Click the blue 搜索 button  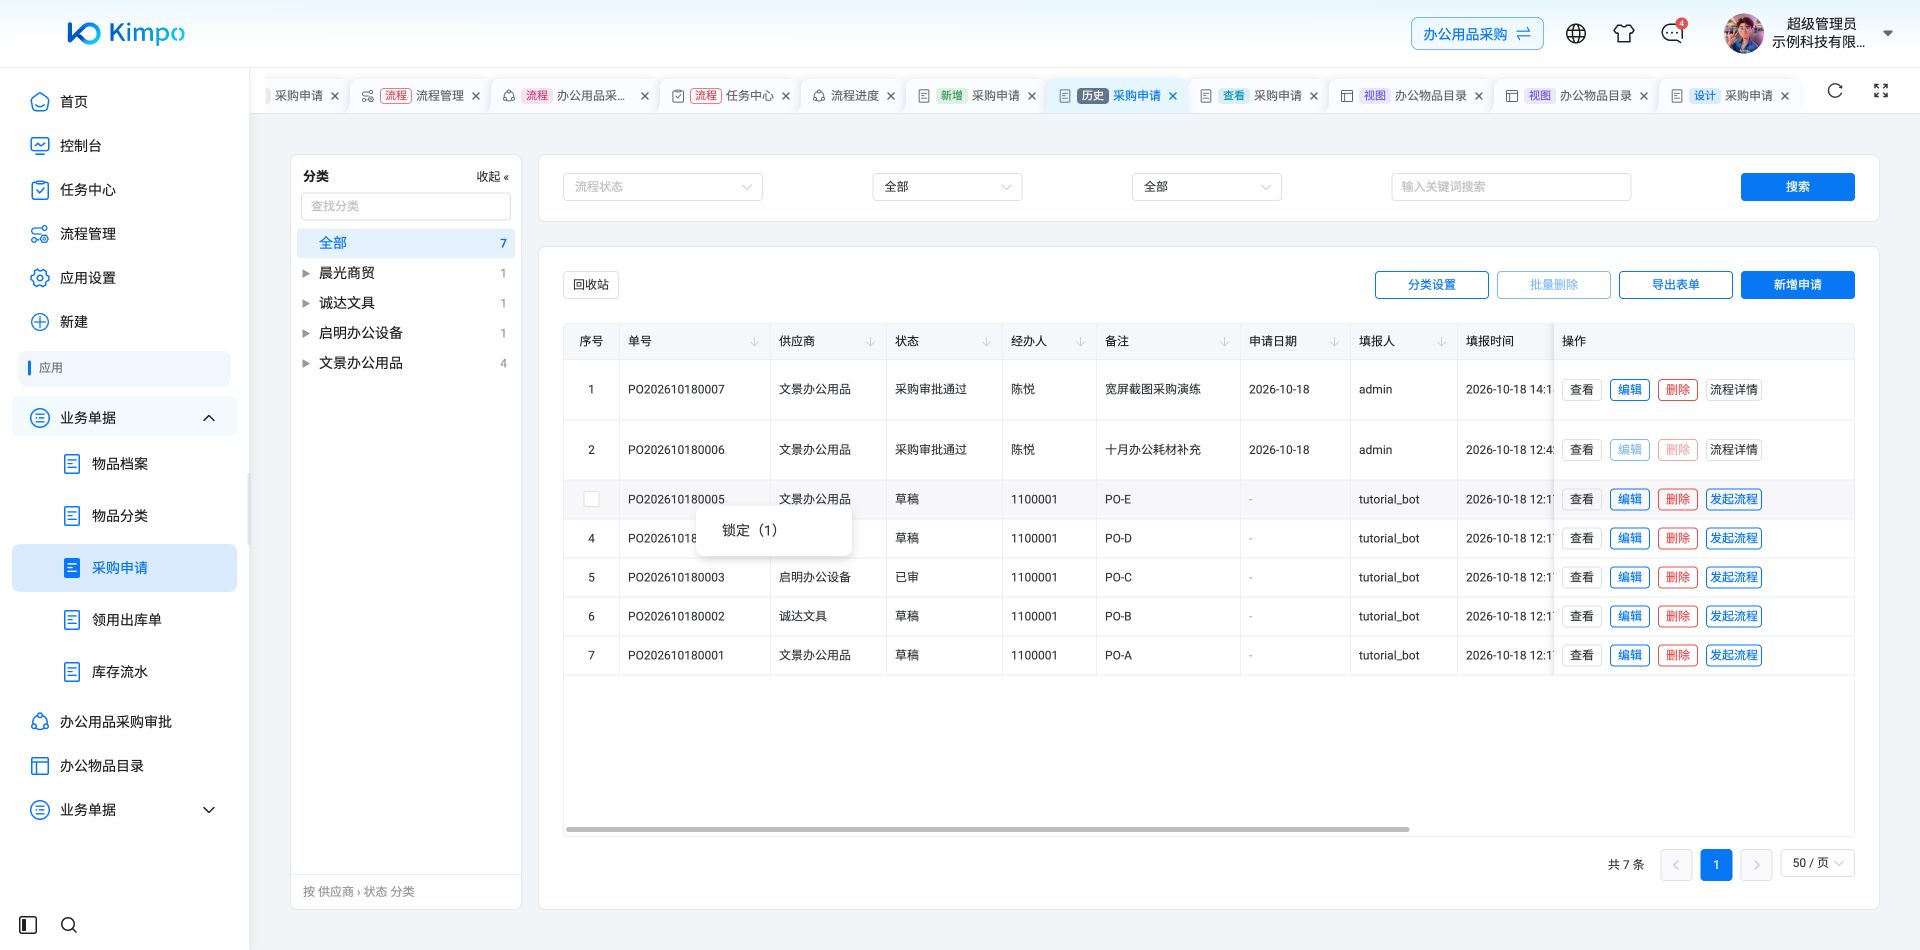pyautogui.click(x=1797, y=187)
